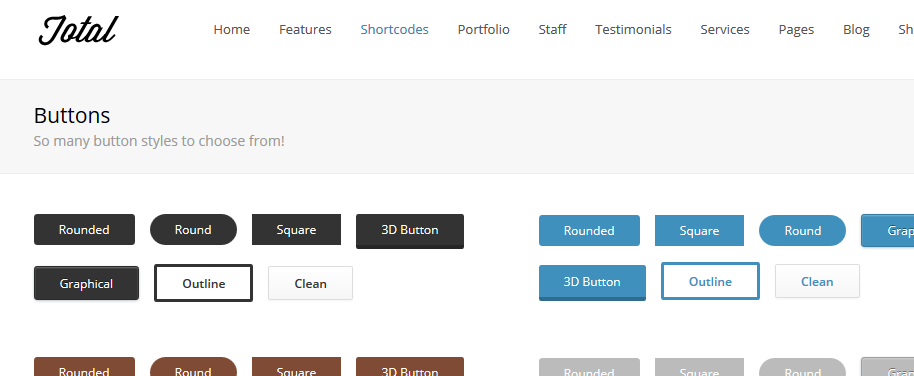Screen dimensions: 914x376
Task: Click the black 3D Button
Action: click(410, 231)
